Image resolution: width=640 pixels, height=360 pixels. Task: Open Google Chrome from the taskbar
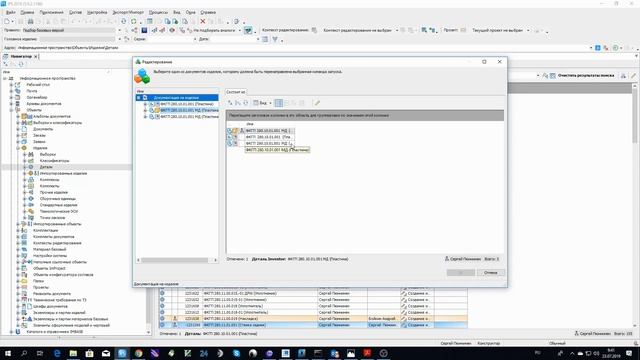pyautogui.click(x=138, y=353)
